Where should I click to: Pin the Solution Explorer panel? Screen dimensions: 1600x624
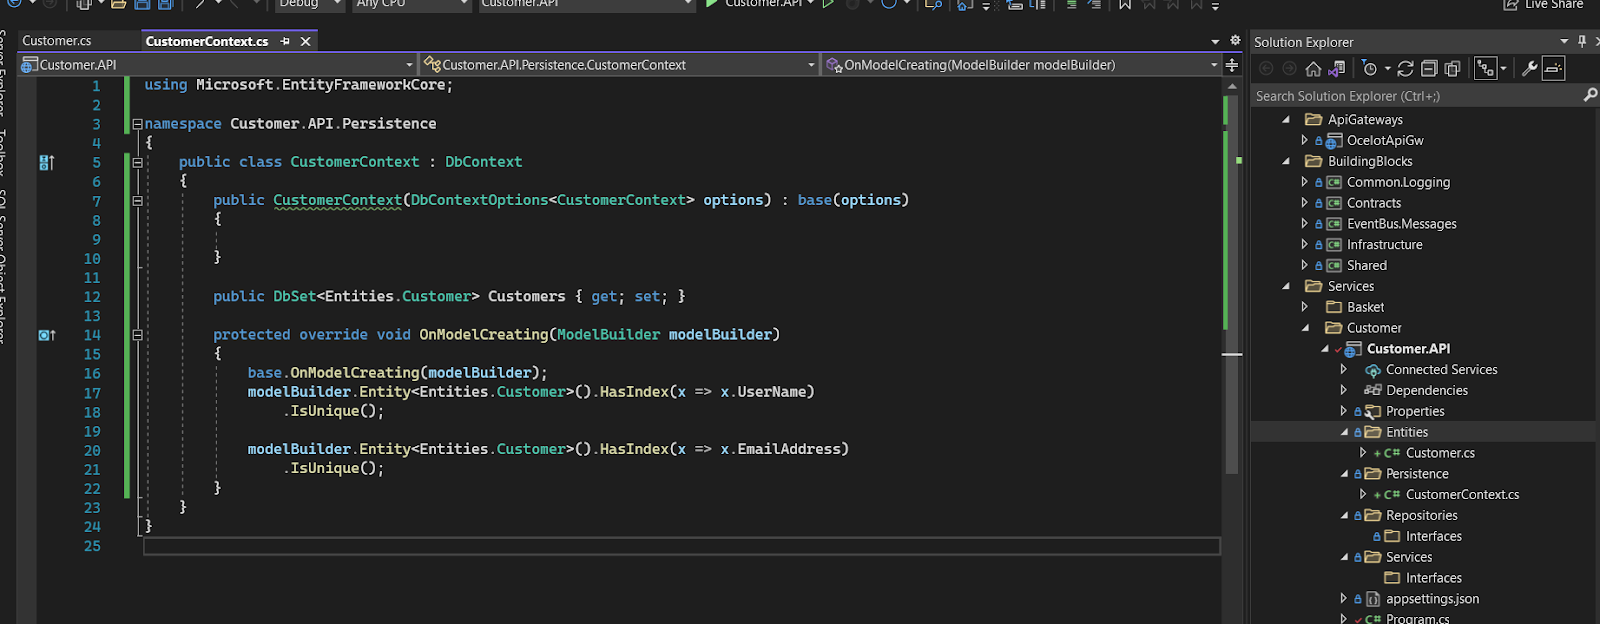pyautogui.click(x=1582, y=41)
